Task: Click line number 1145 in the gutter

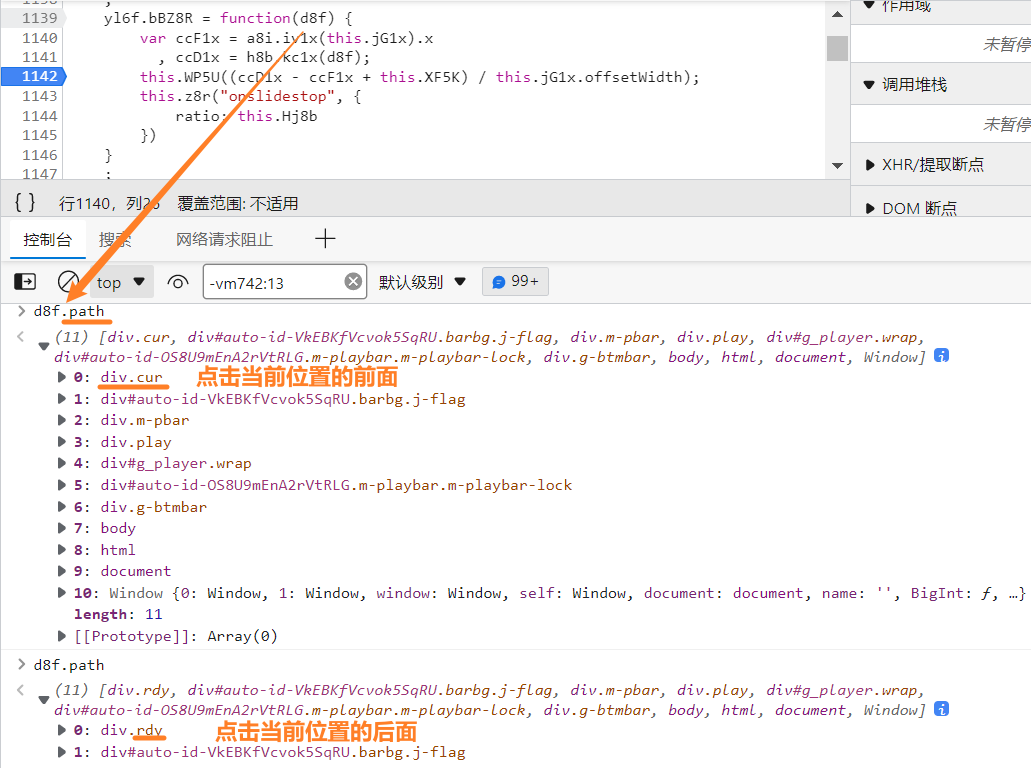Action: click(x=40, y=135)
